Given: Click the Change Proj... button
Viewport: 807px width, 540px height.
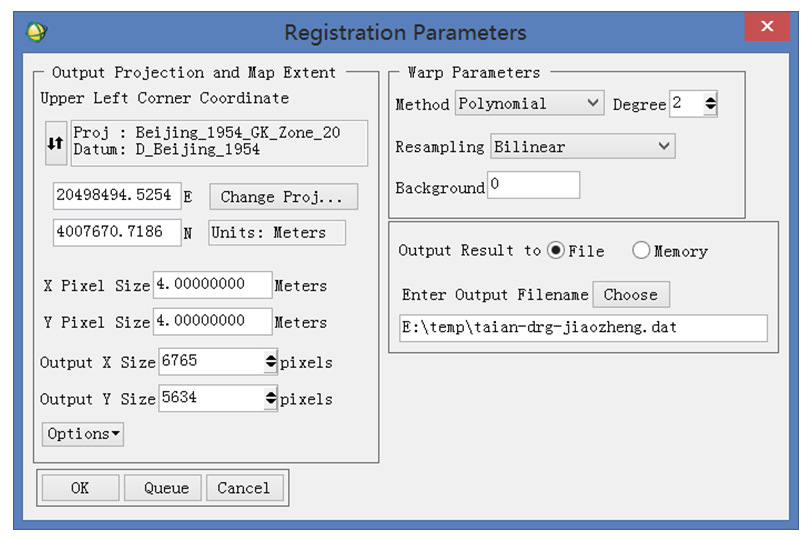Looking at the screenshot, I should 283,197.
